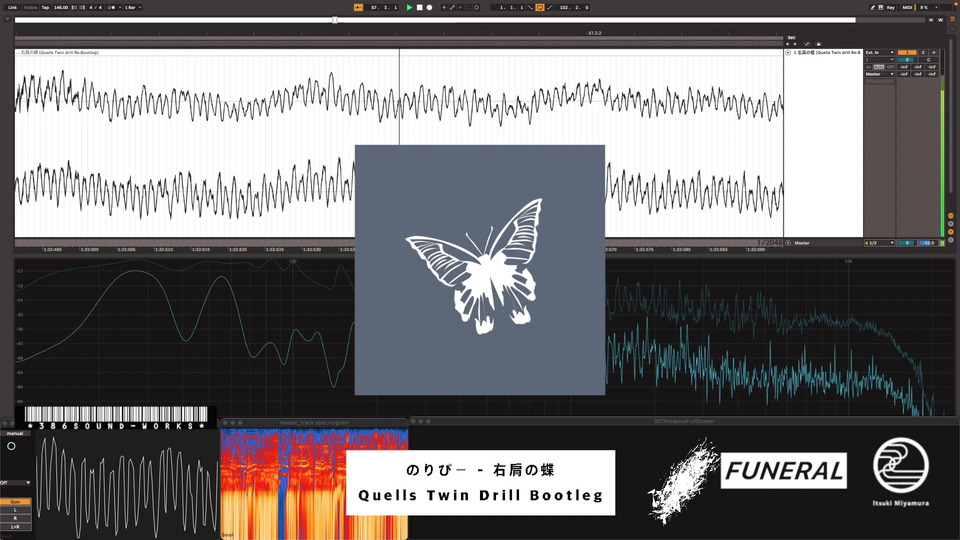This screenshot has height=540, width=960.
Task: Open the Master 1/2 output dropdown
Action: [880, 243]
